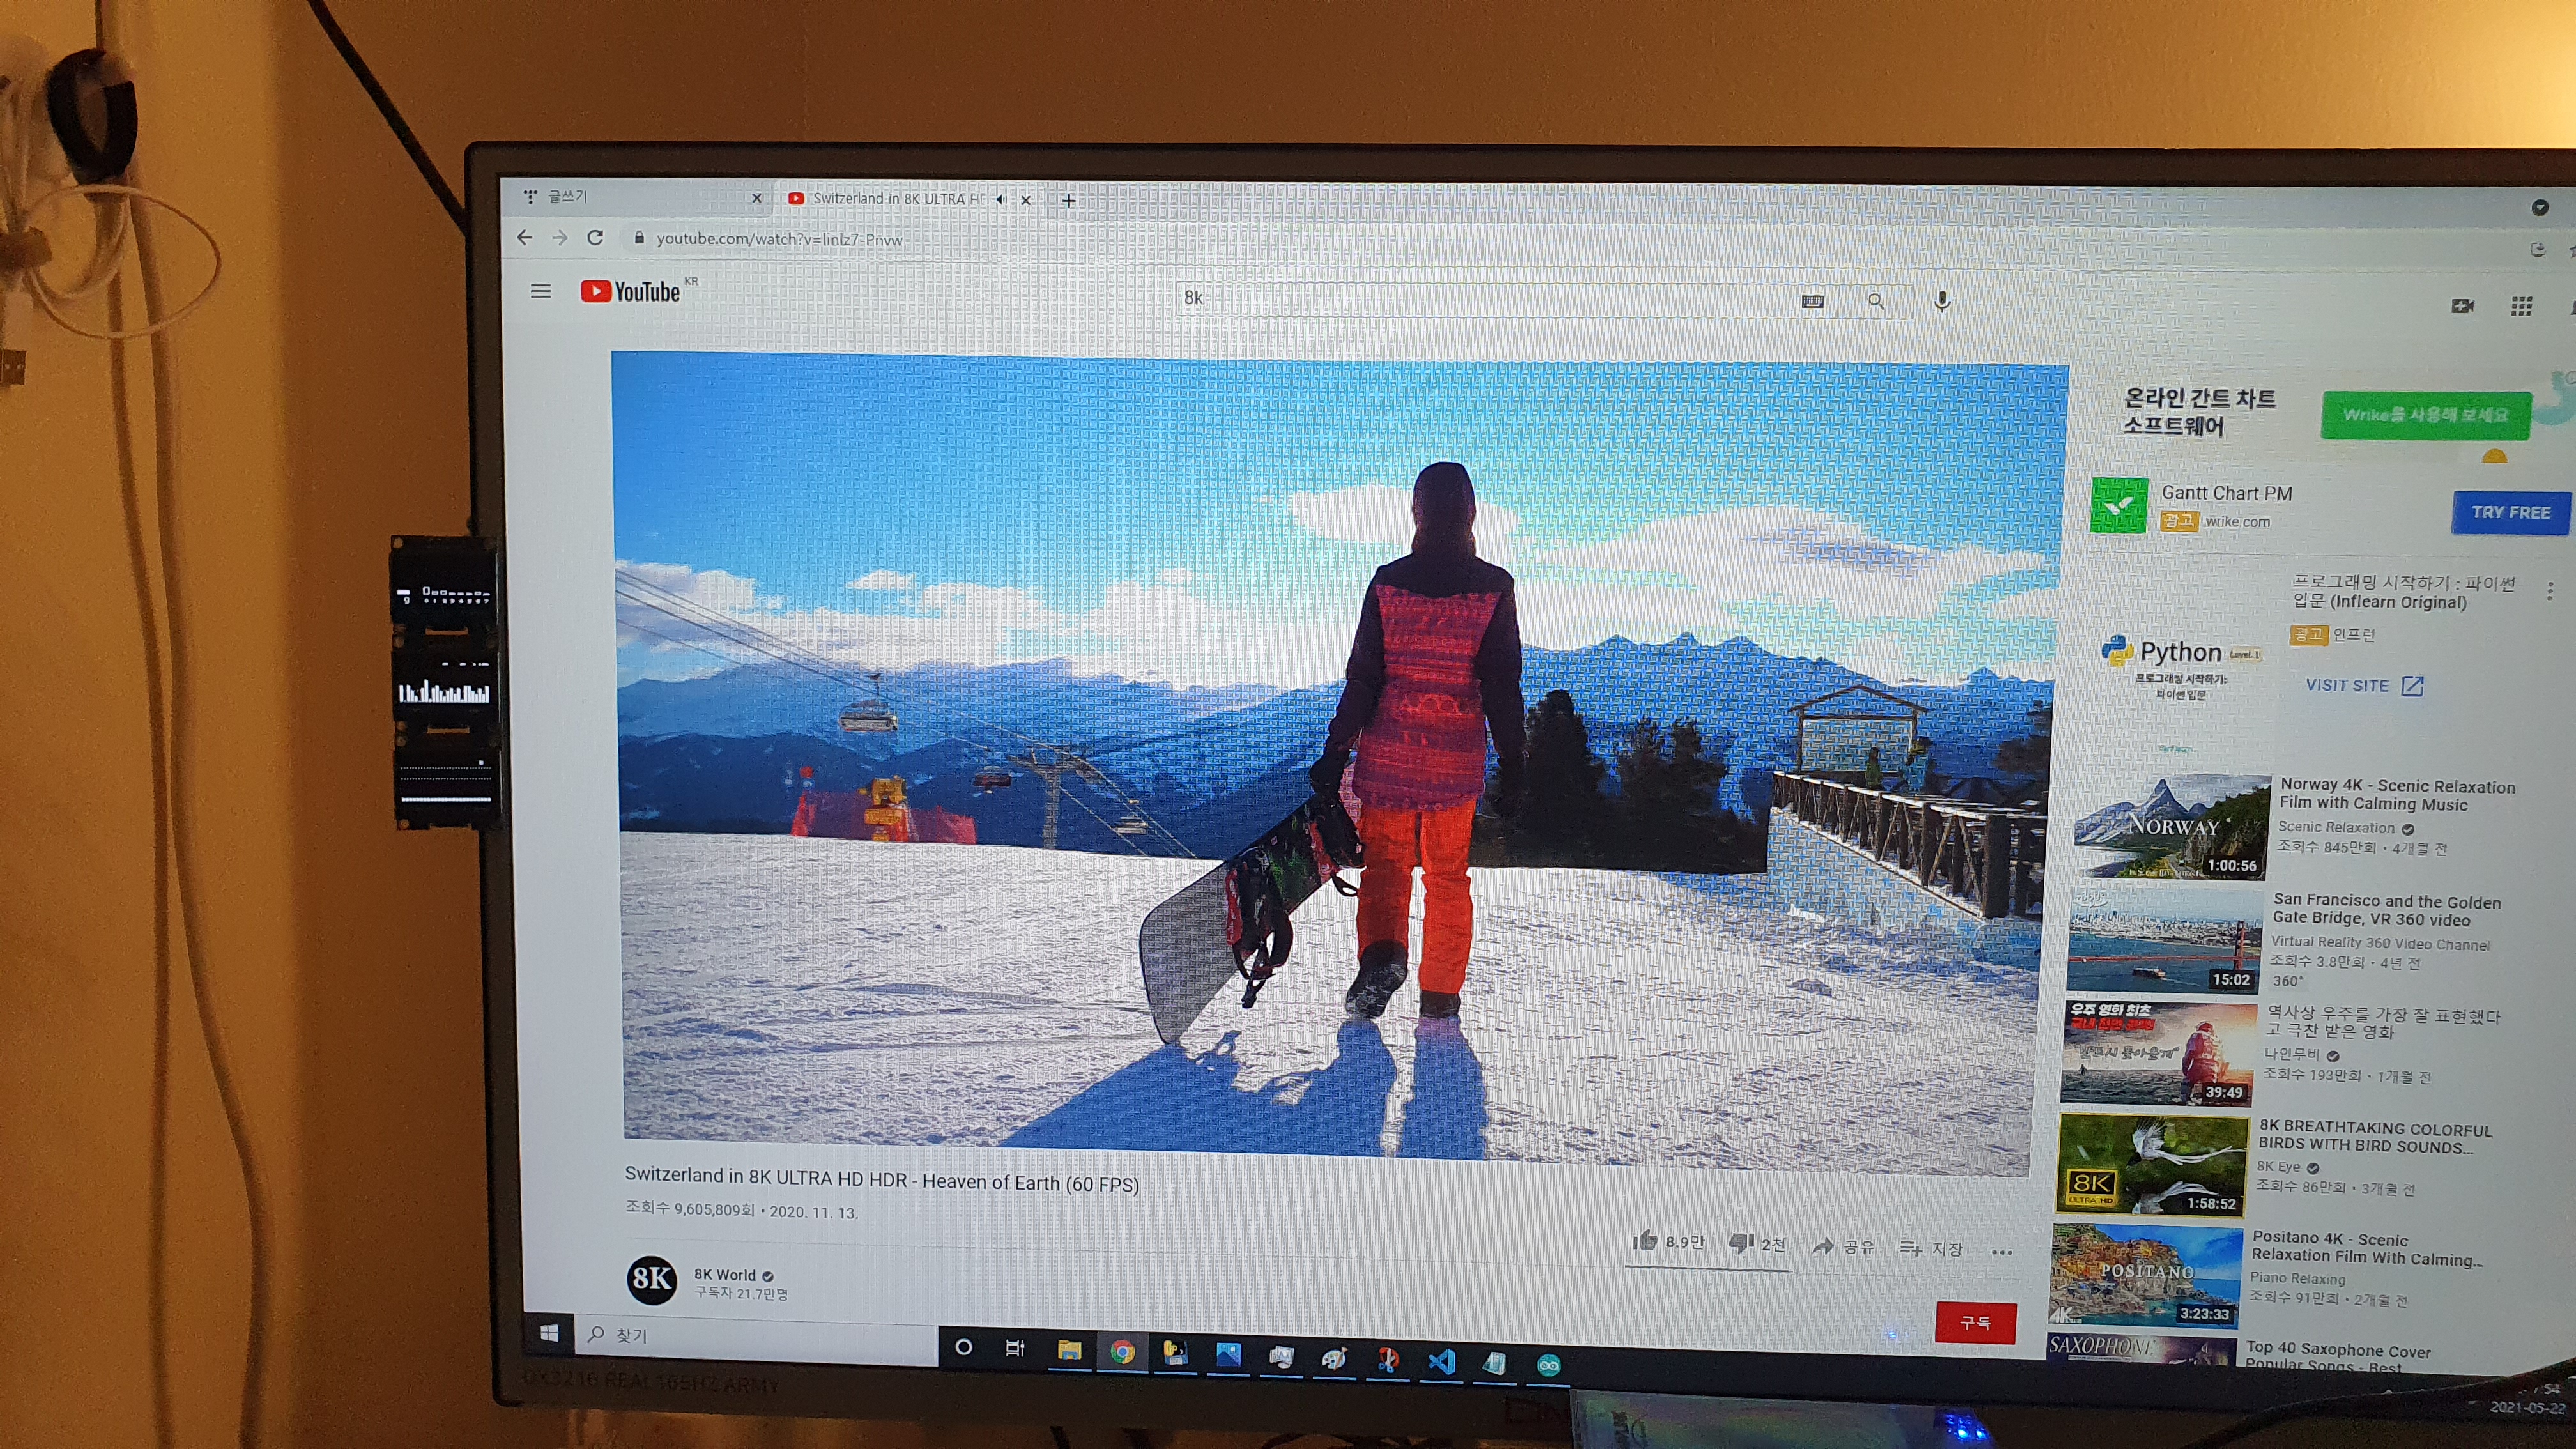The width and height of the screenshot is (2576, 1449).
Task: Like the video with thumbs-up
Action: [1645, 1241]
